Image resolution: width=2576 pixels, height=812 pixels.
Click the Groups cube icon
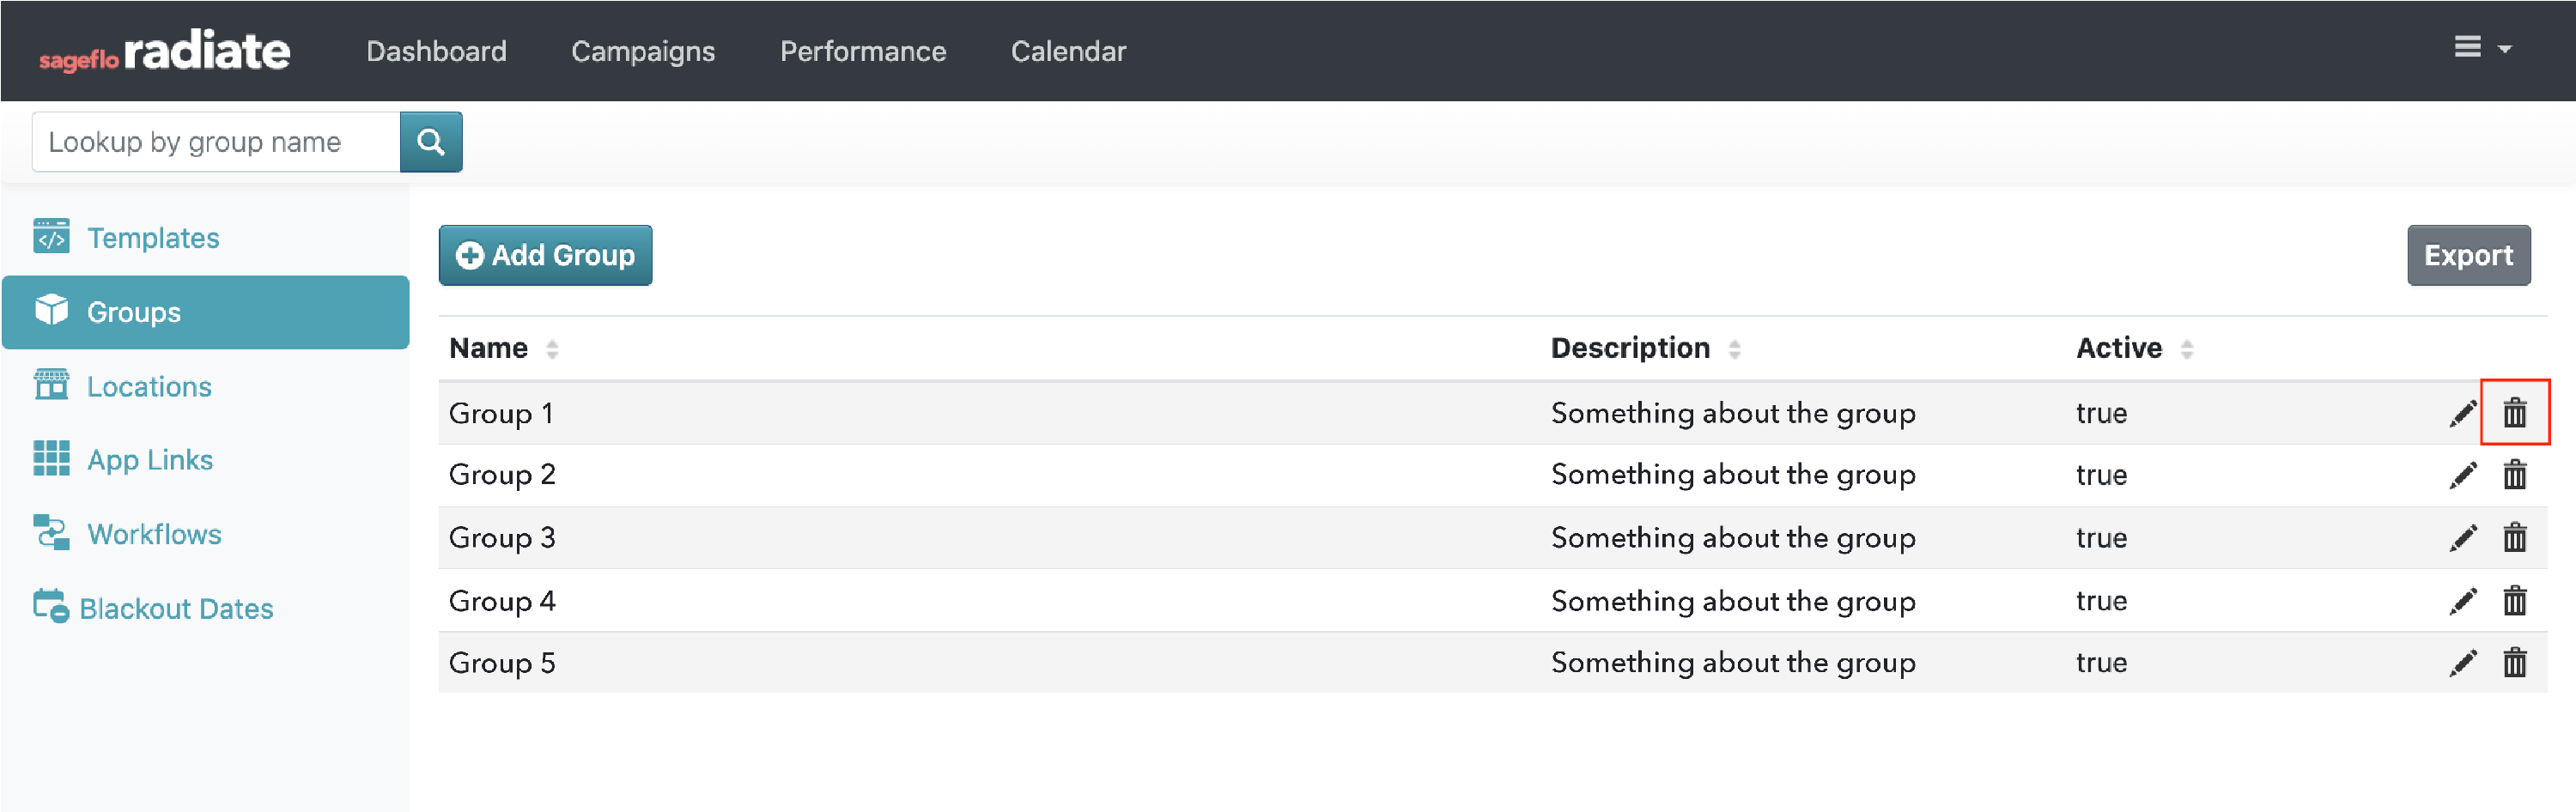coord(52,311)
